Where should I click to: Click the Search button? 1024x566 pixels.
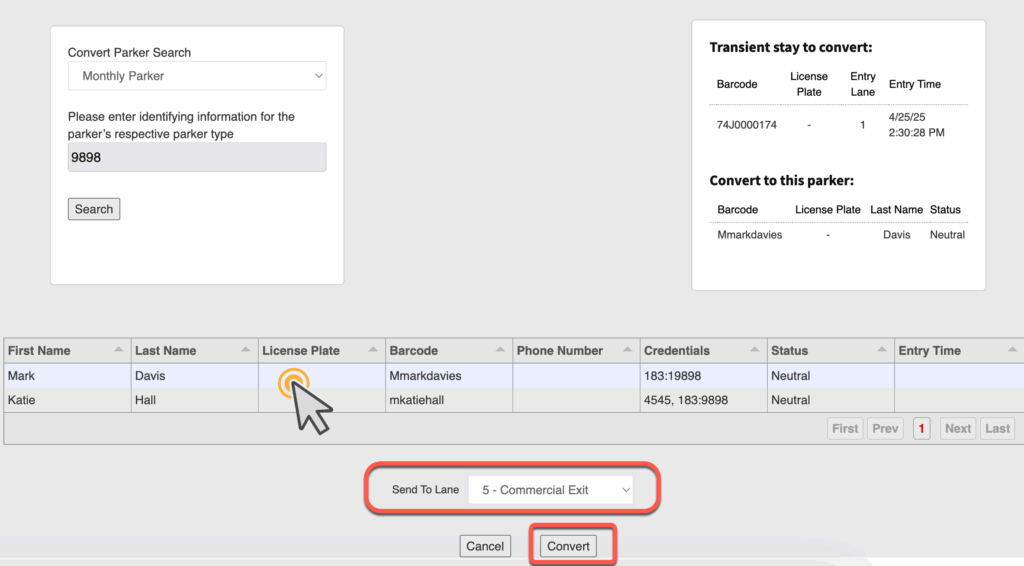94,209
